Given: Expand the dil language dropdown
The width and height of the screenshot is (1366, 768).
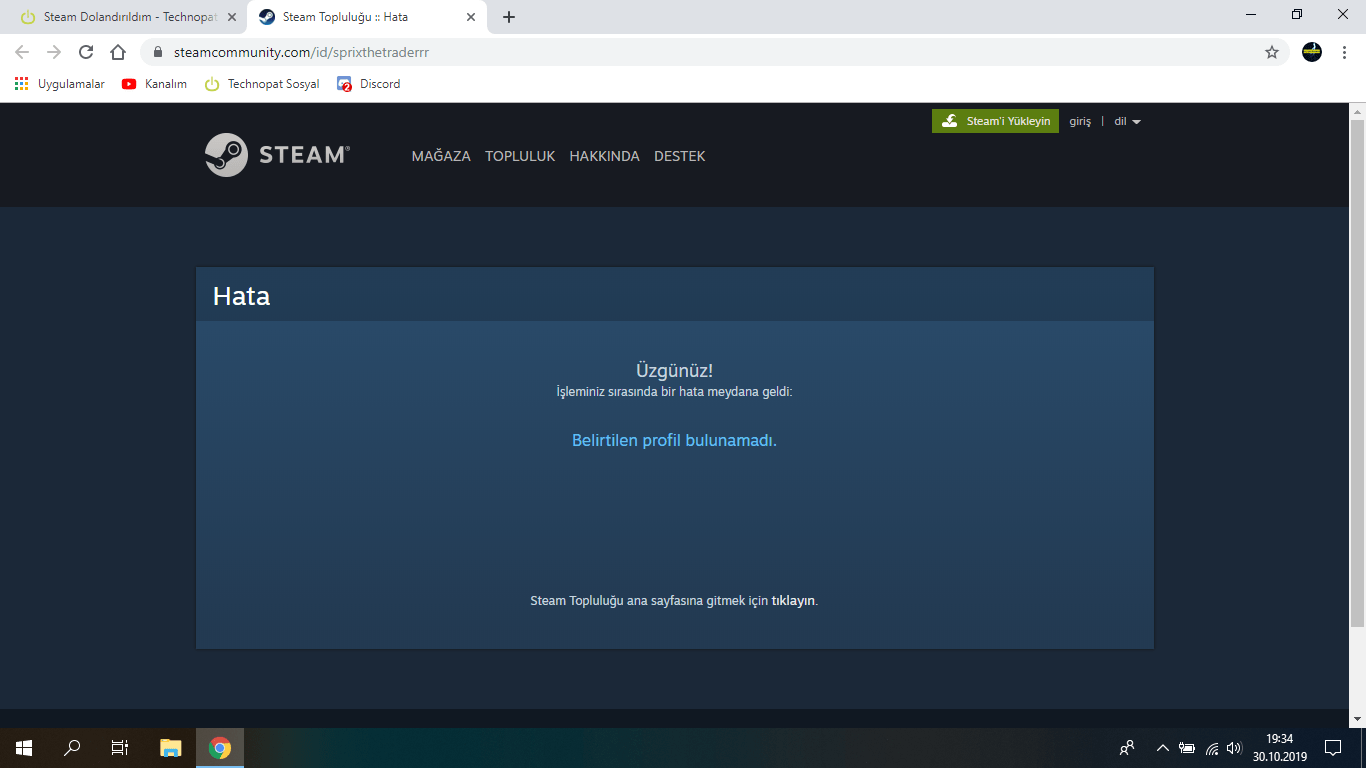Looking at the screenshot, I should coord(1127,121).
